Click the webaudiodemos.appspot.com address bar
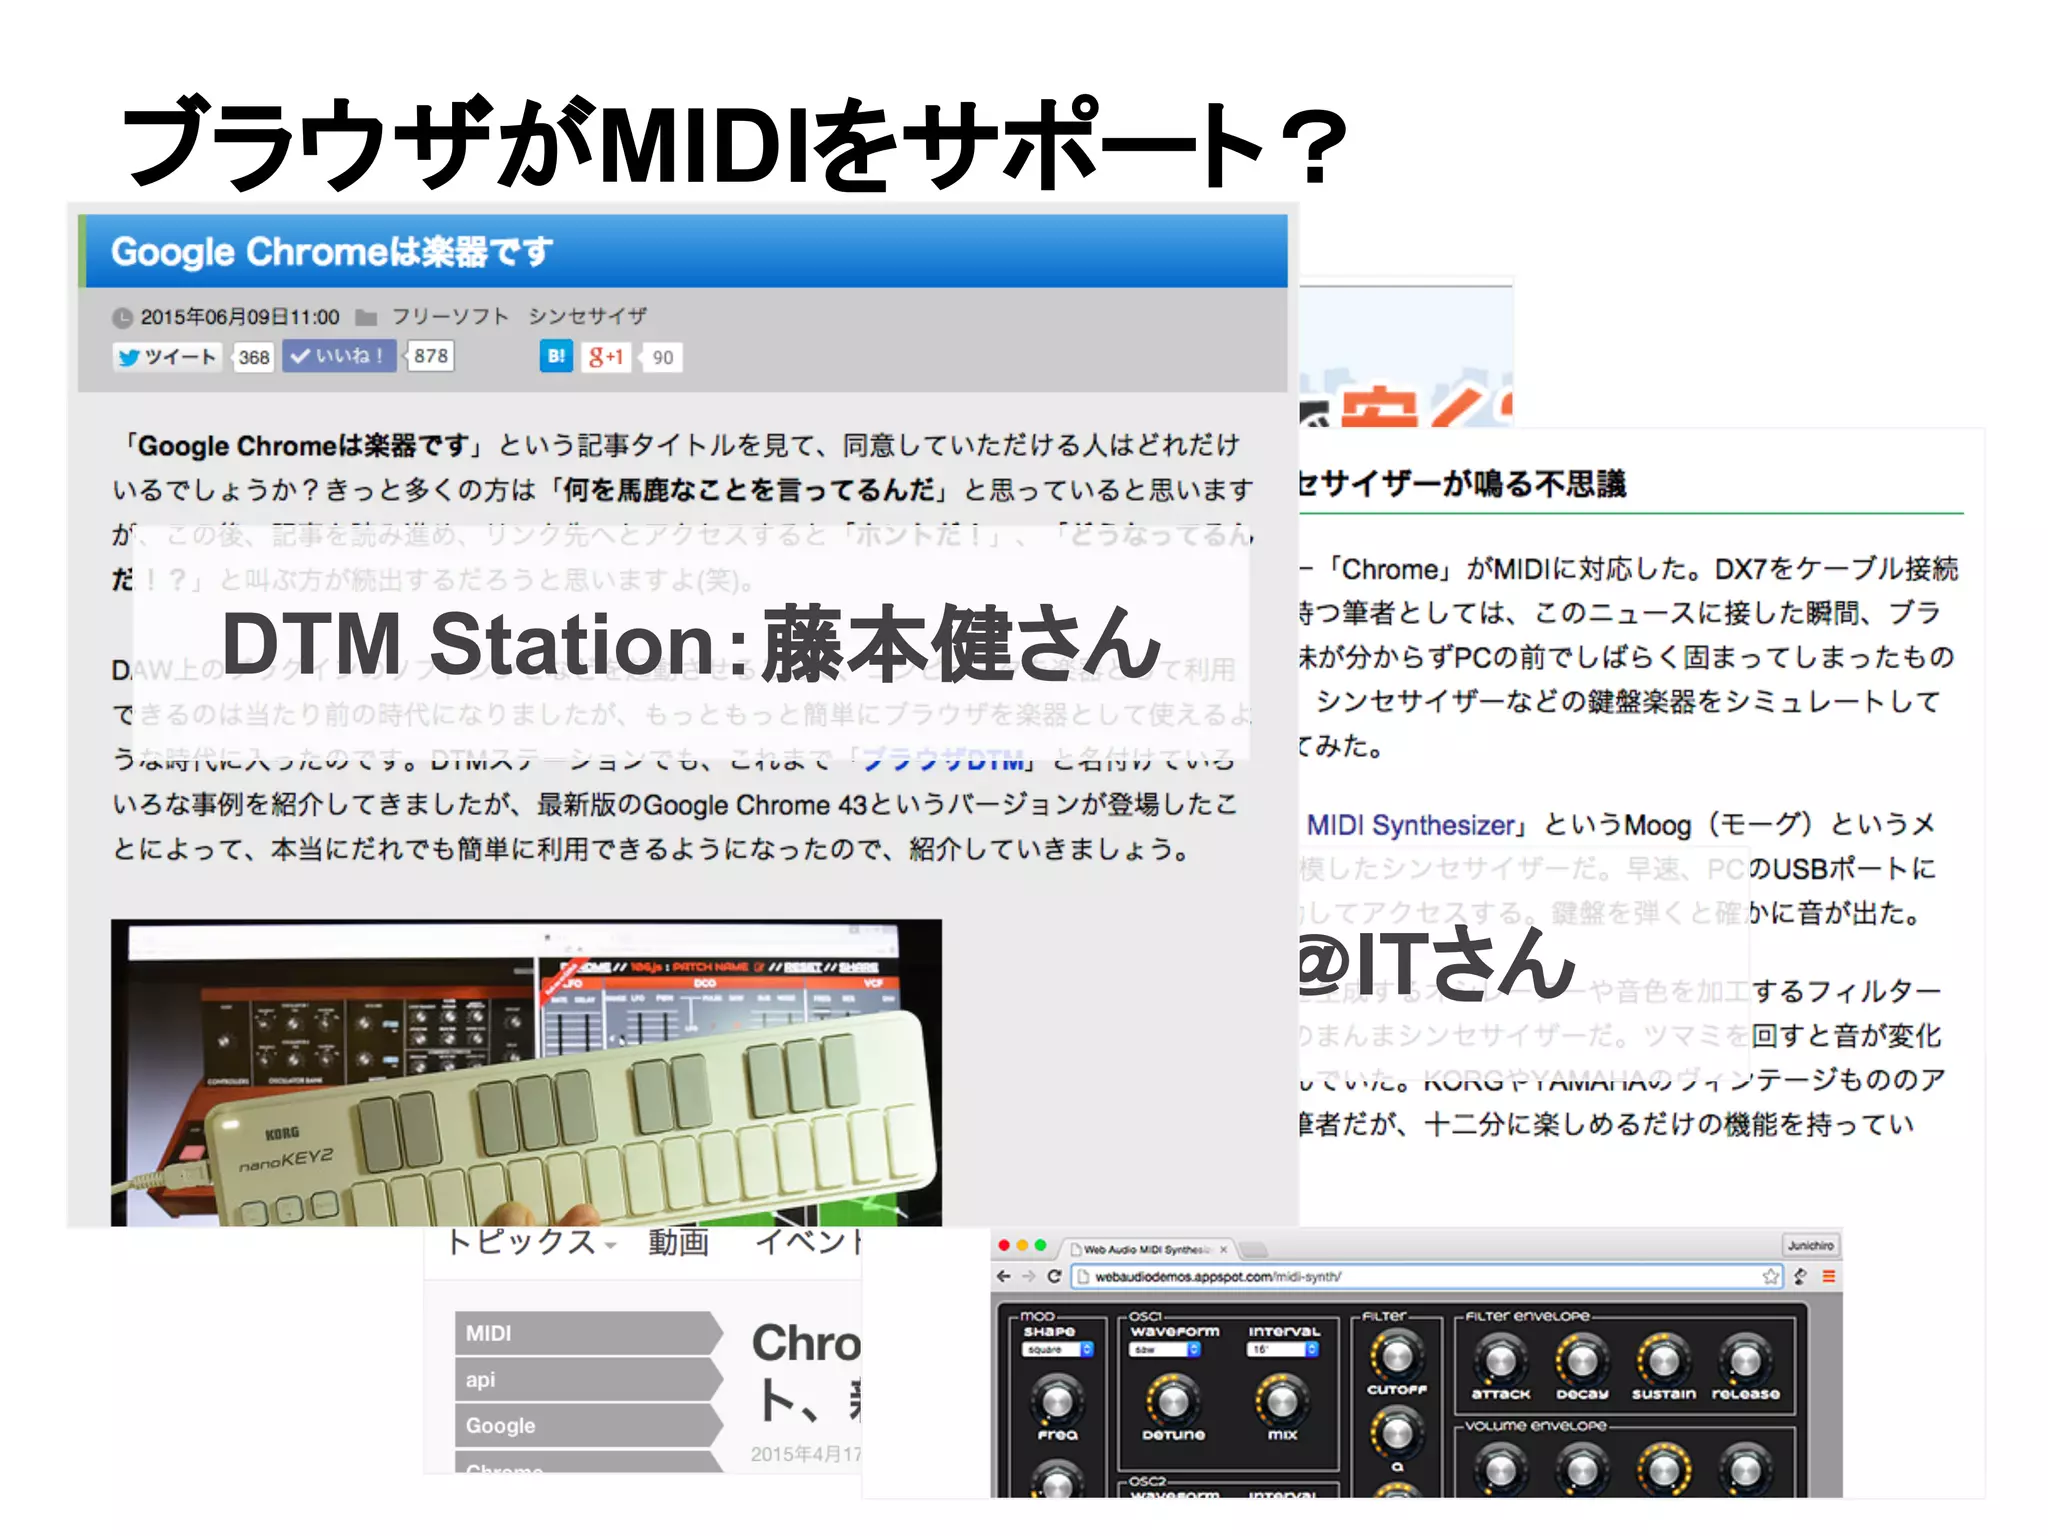Screen dimensions: 2048x1536 (1427, 1277)
